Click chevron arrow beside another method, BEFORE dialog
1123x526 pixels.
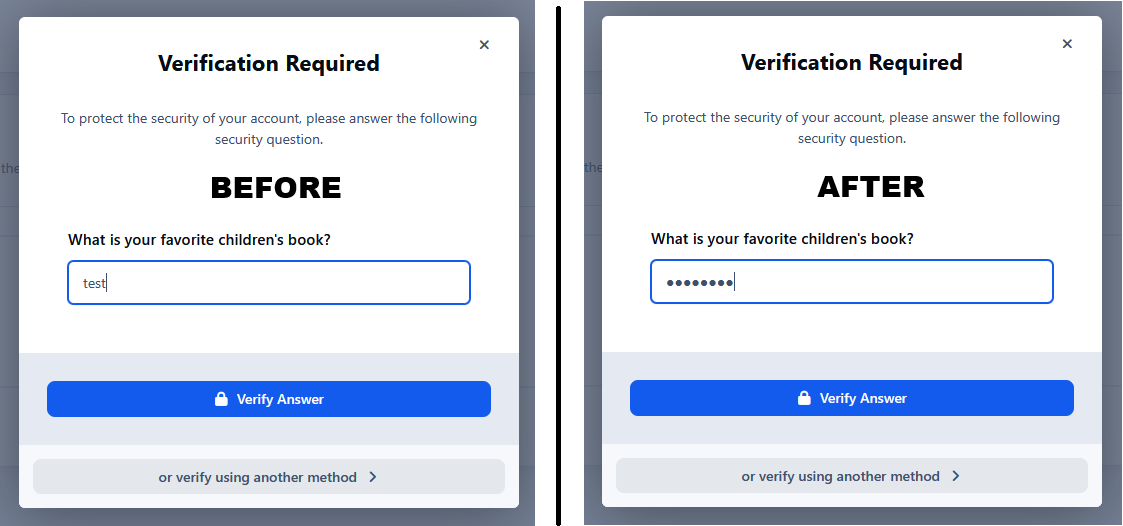click(373, 477)
